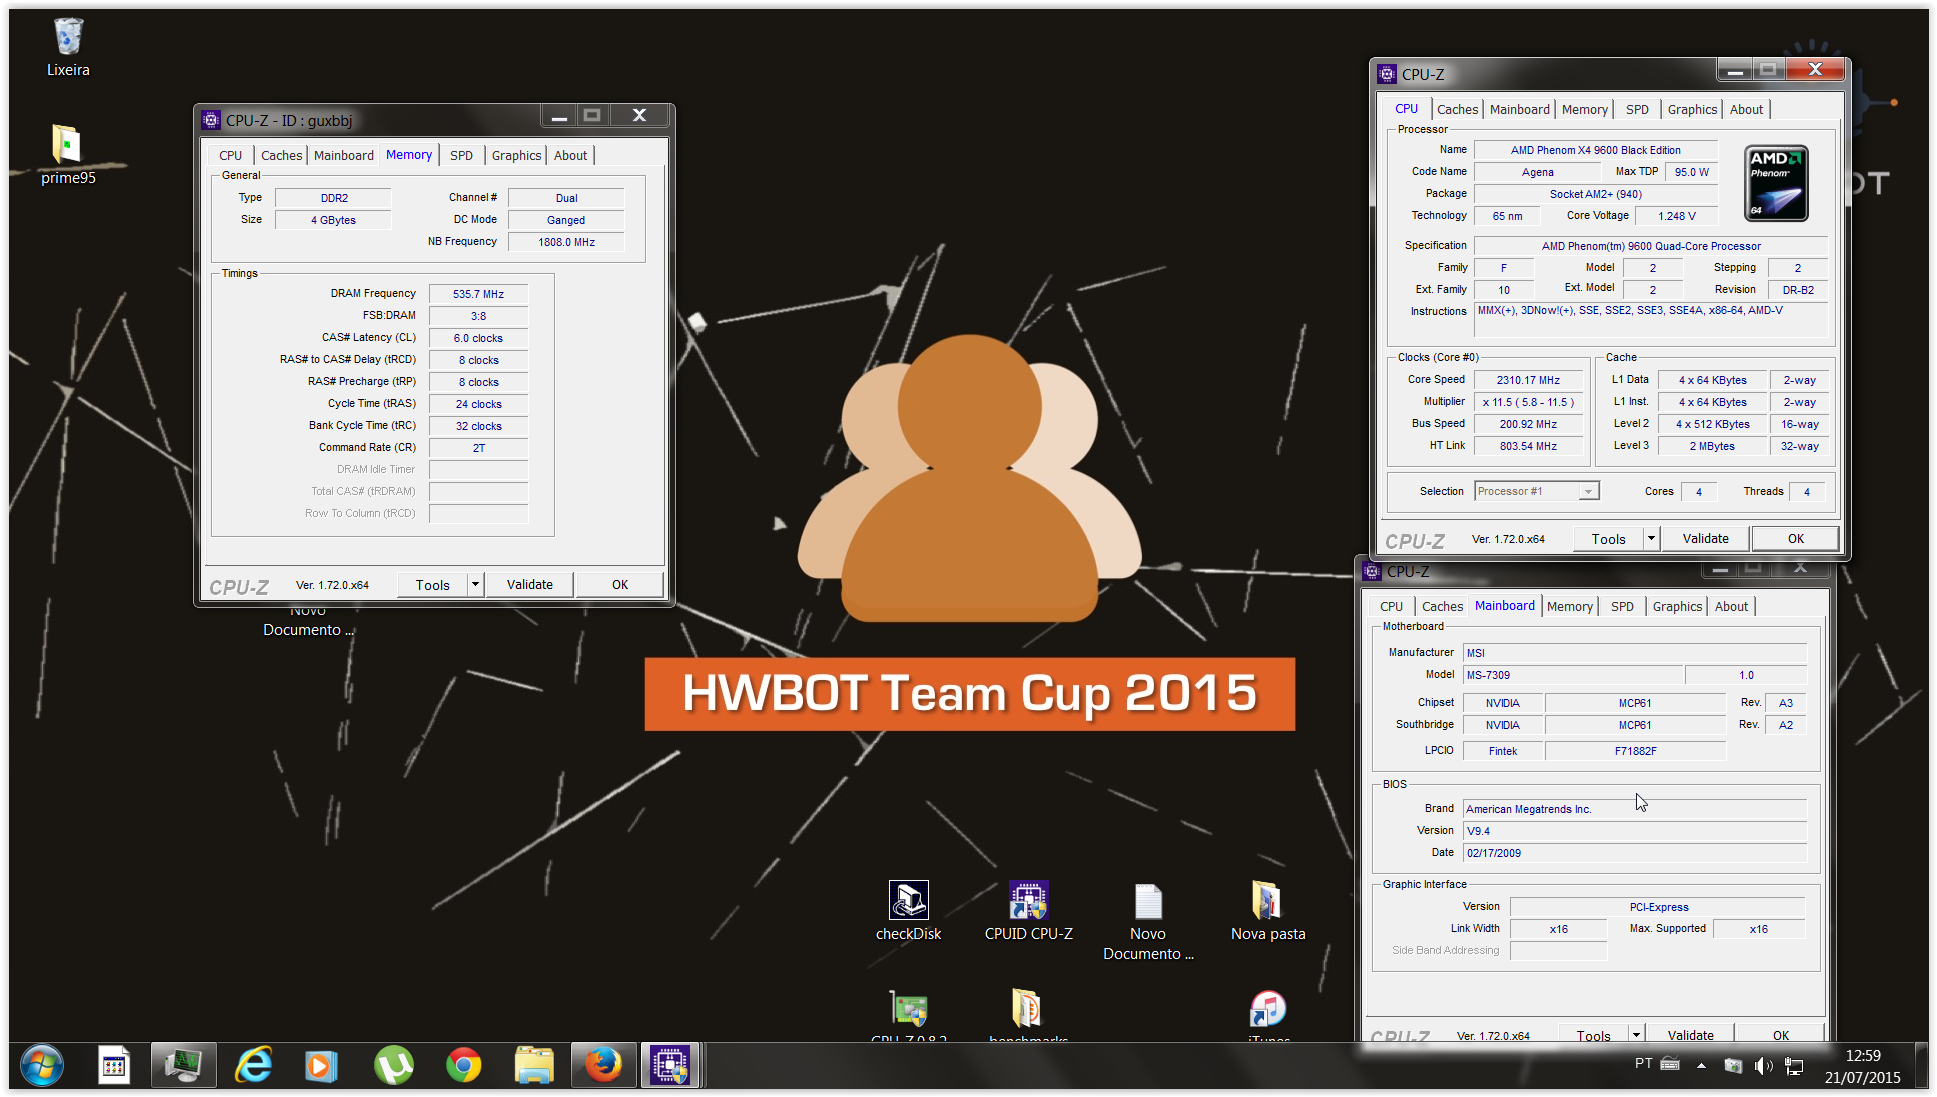
Task: Open Caches tab in guxbbj window
Action: 281,155
